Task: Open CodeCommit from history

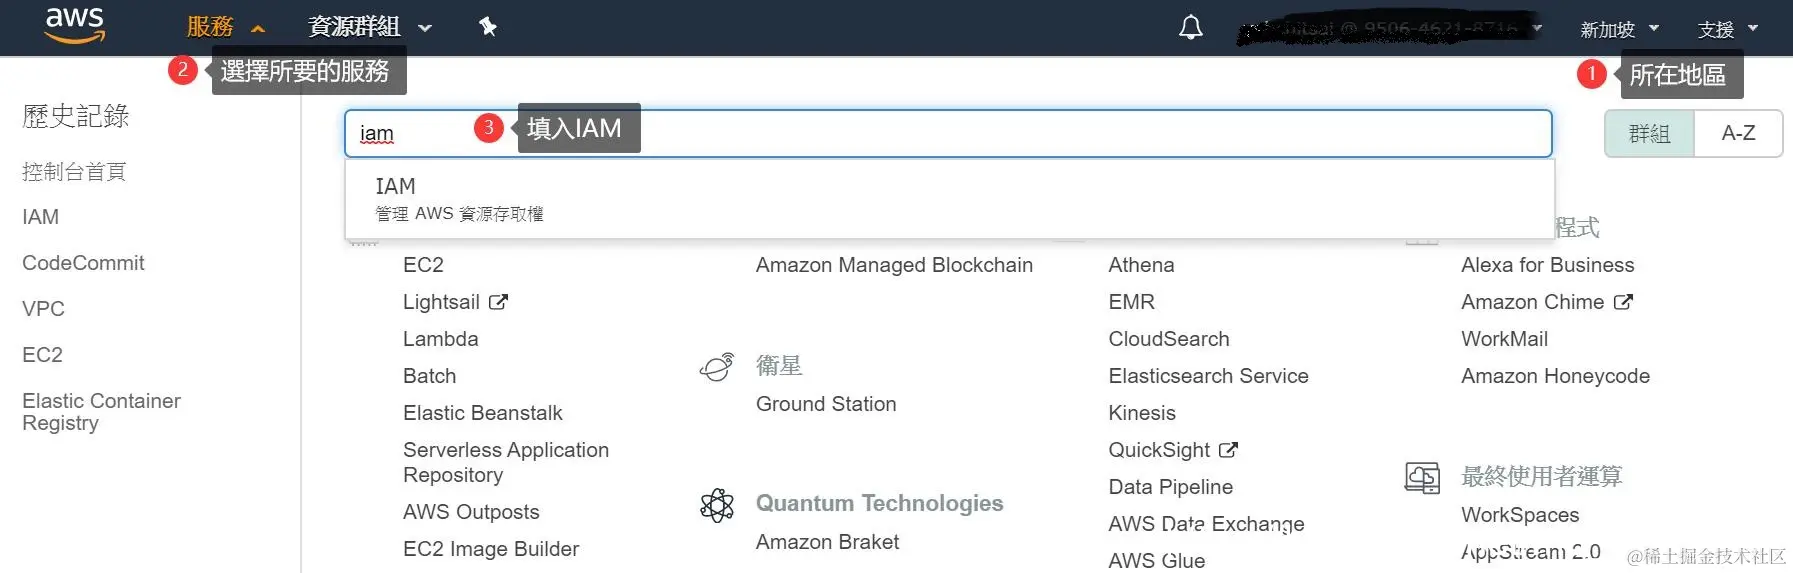Action: coord(83,263)
